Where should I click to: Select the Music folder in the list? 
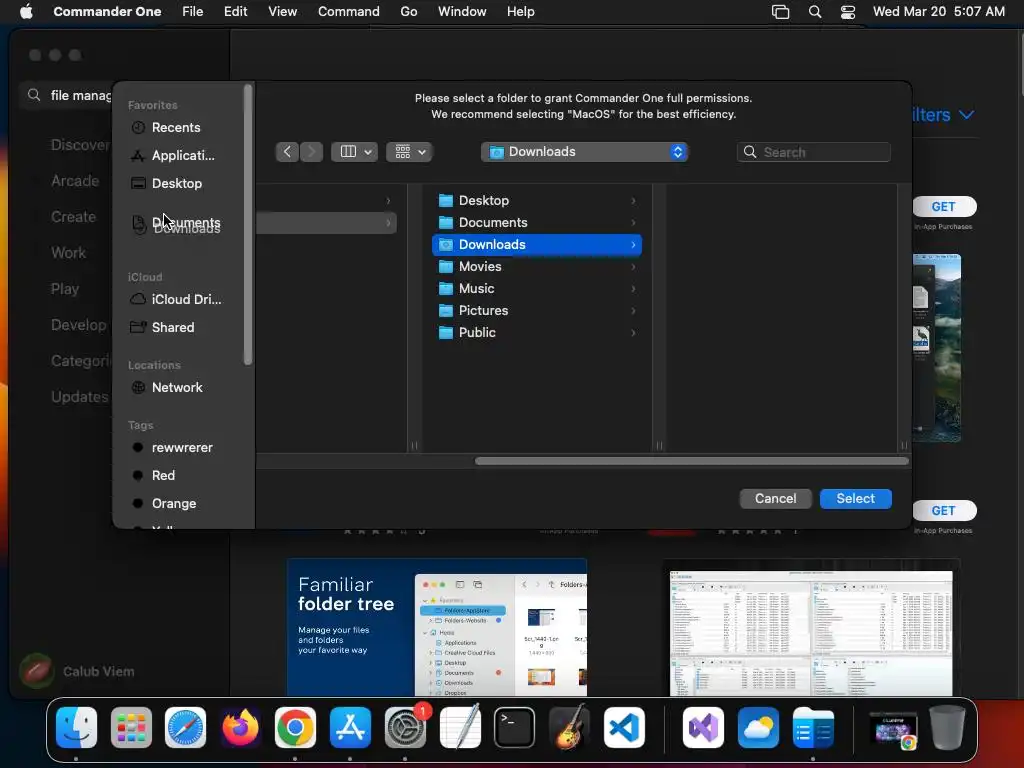click(x=537, y=289)
